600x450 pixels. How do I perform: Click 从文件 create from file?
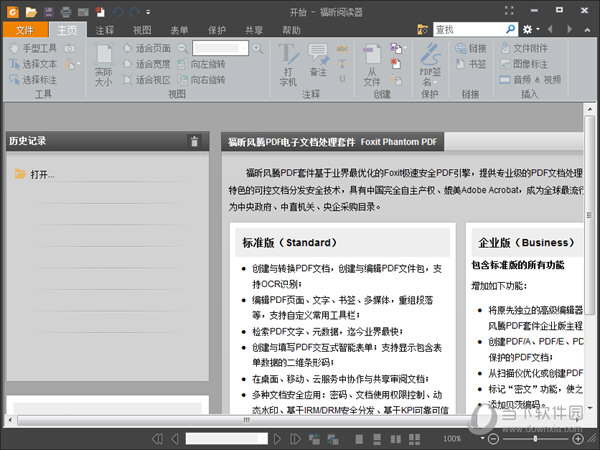[372, 65]
